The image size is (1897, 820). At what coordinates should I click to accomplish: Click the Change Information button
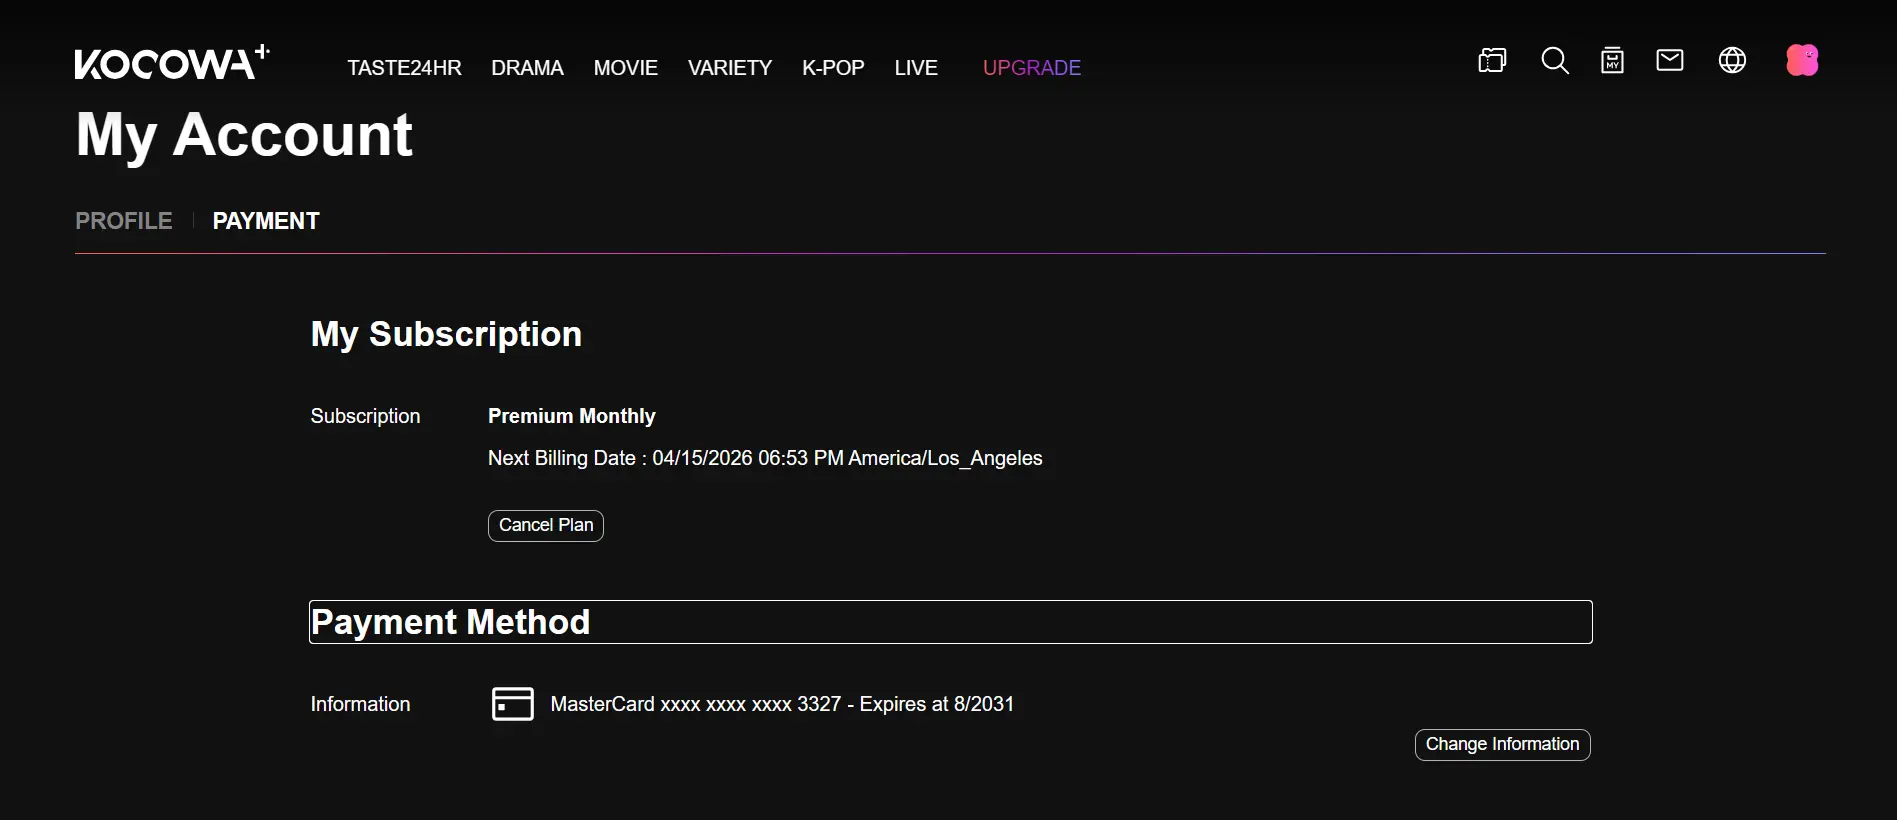coord(1503,745)
